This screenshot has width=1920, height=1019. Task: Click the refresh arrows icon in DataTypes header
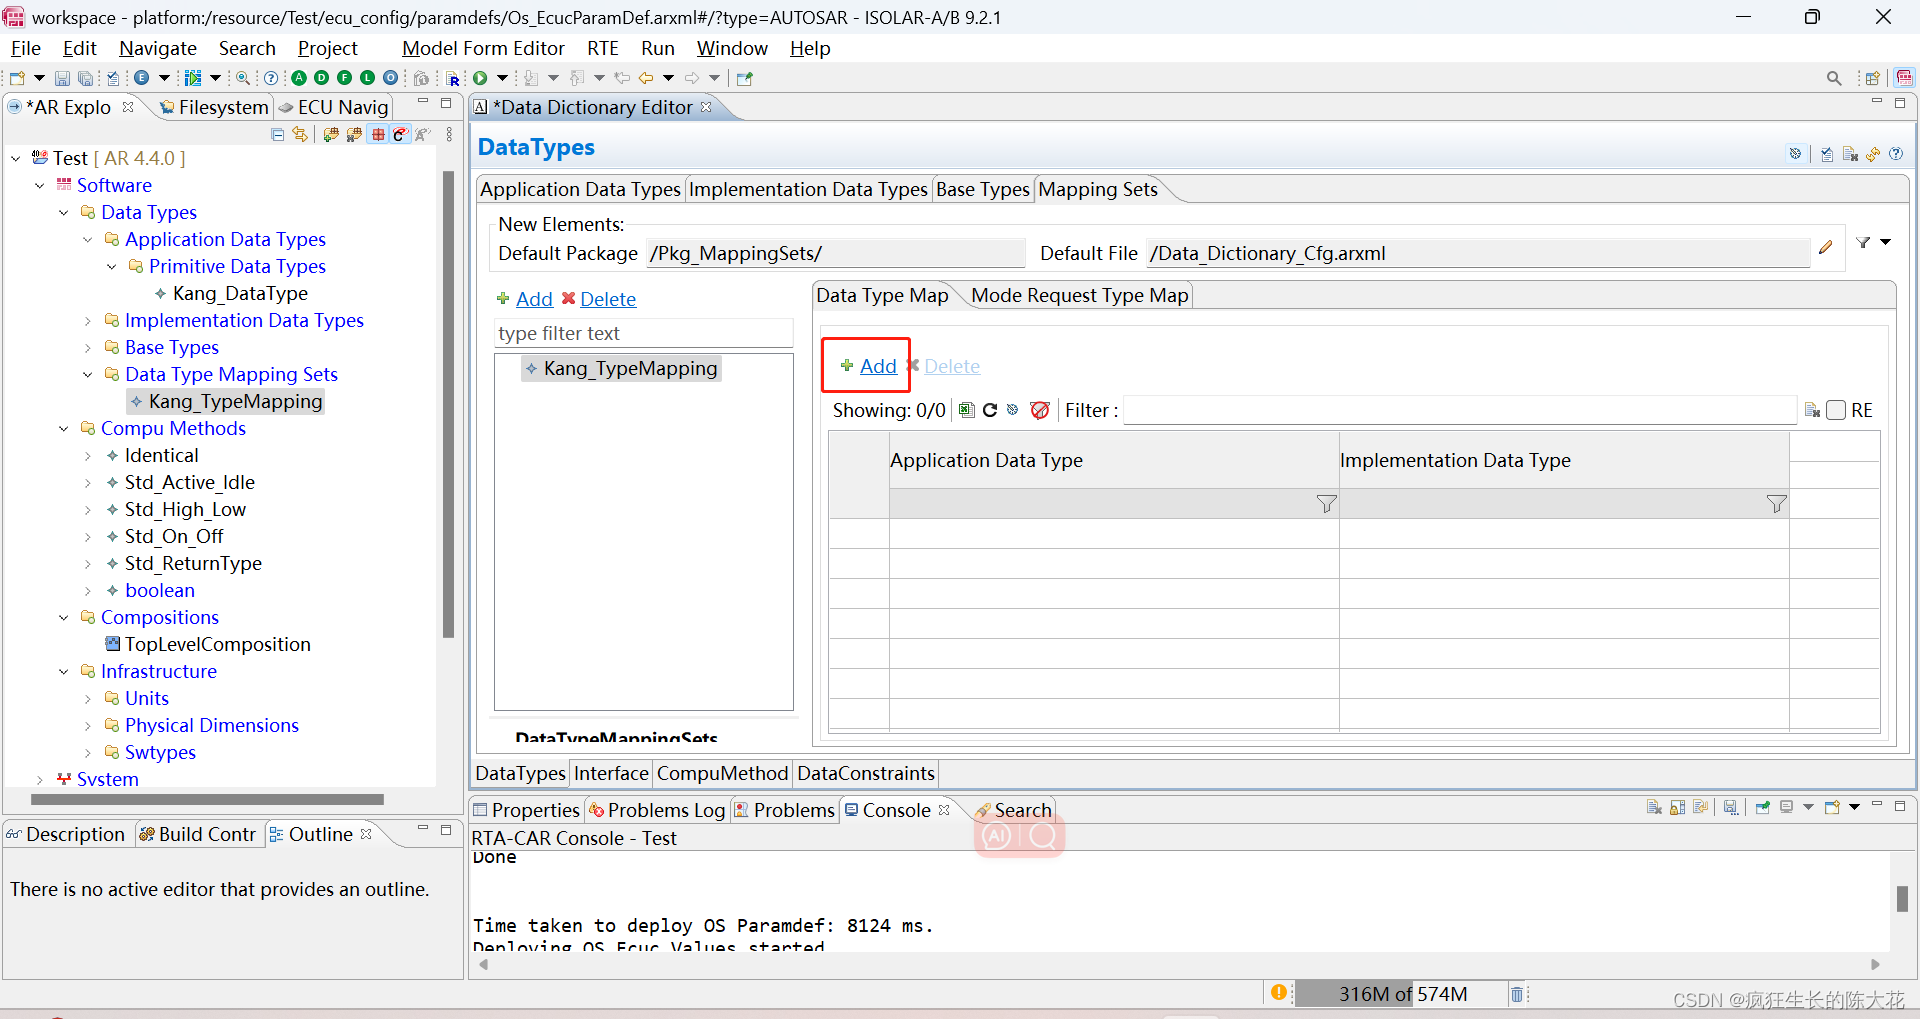[x=1873, y=154]
